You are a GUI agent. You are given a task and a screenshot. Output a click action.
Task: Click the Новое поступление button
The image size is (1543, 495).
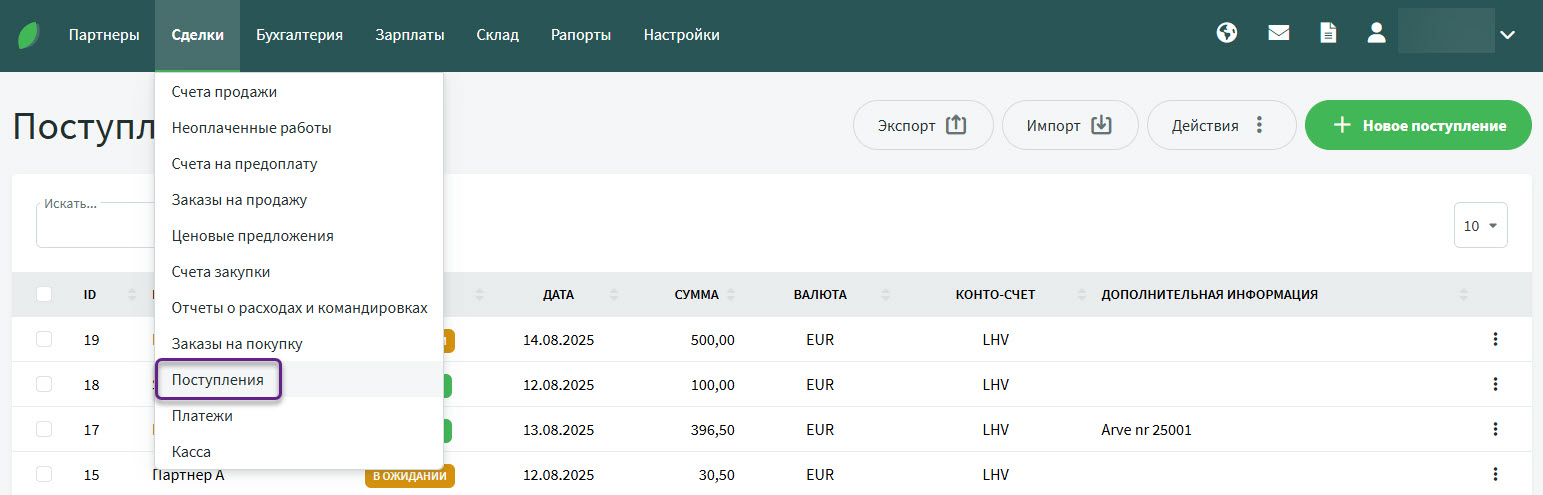(x=1418, y=126)
